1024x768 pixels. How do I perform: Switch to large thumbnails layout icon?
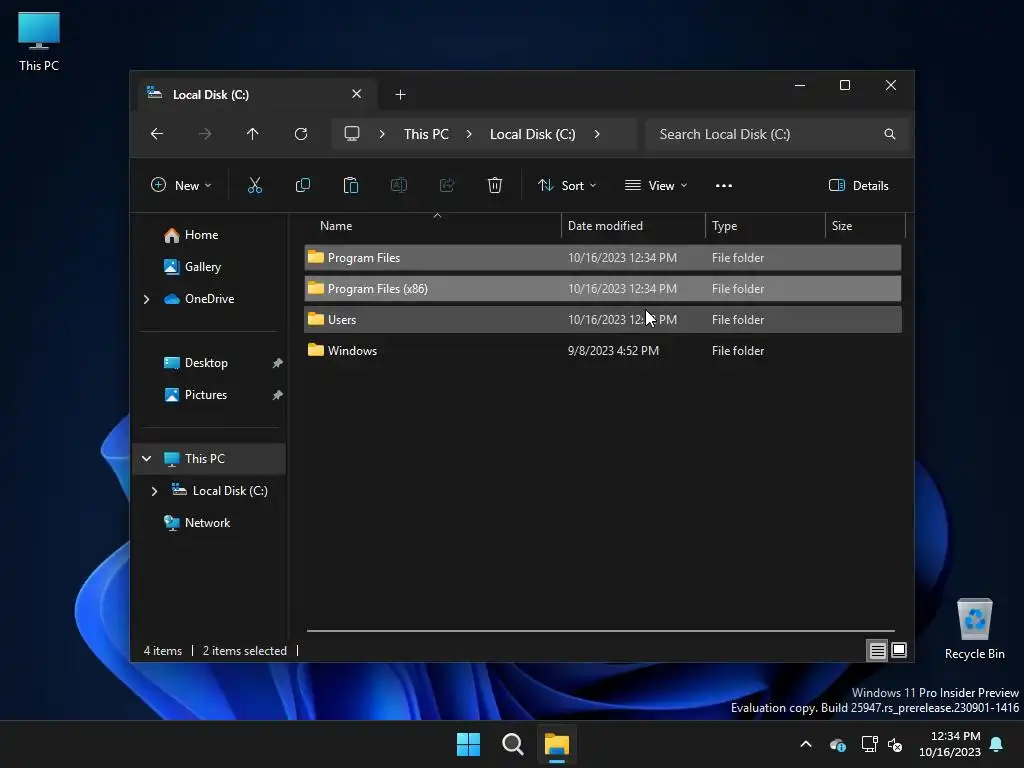click(899, 650)
